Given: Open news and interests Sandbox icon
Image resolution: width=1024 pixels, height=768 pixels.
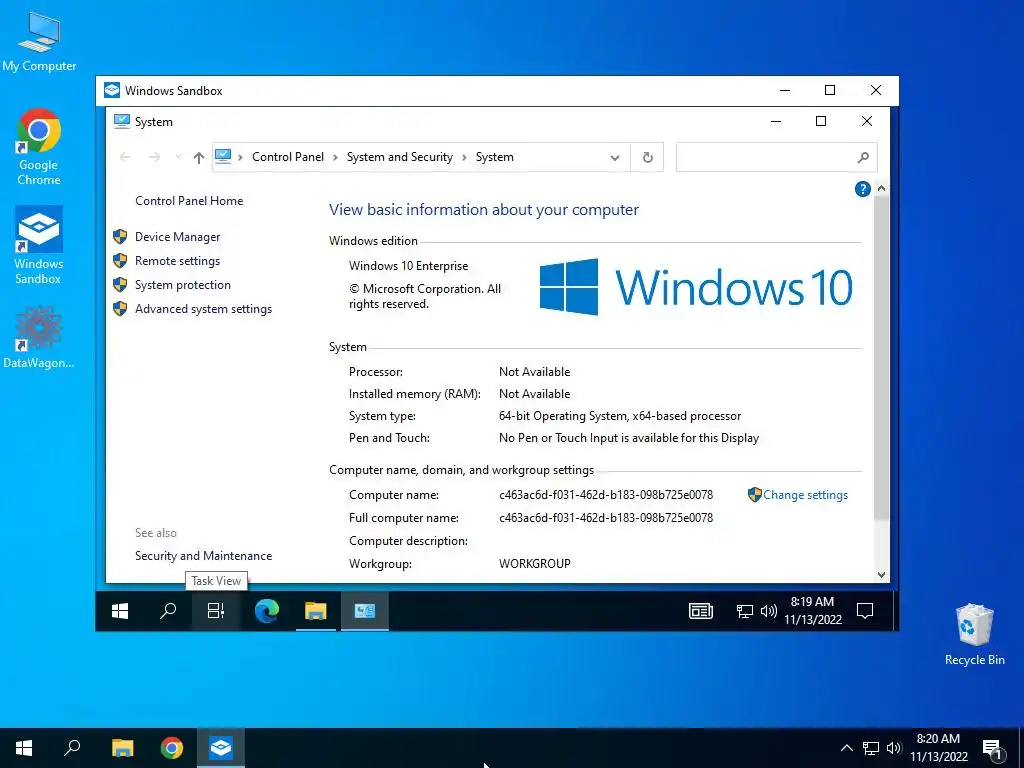Looking at the screenshot, I should (x=701, y=611).
